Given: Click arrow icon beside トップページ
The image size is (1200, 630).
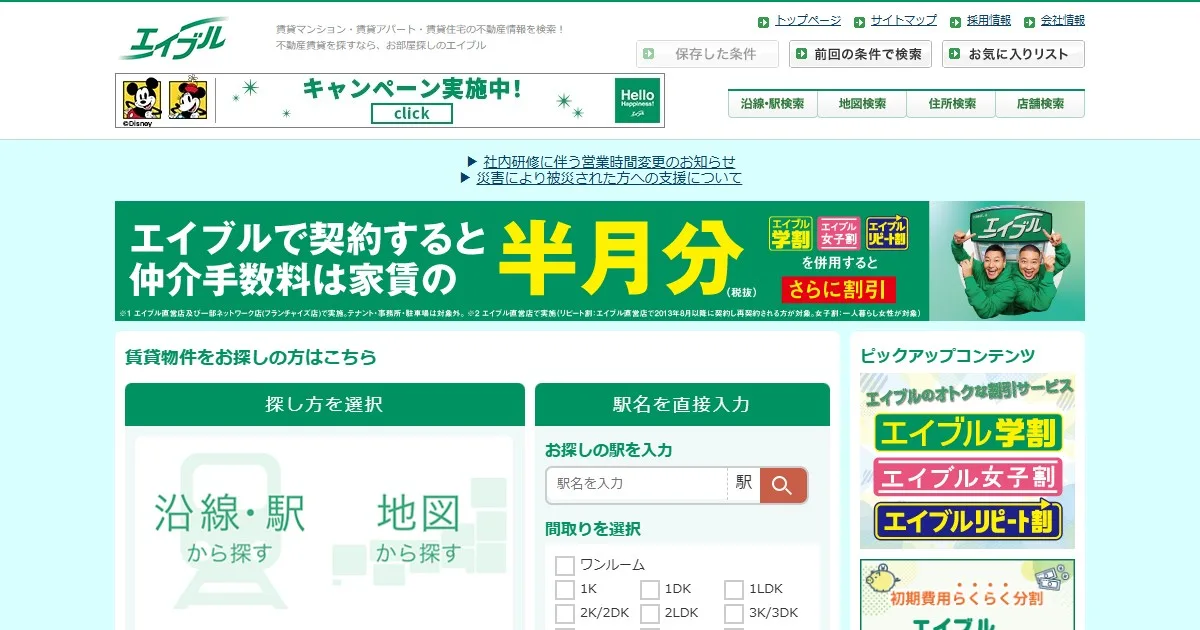Looking at the screenshot, I should pyautogui.click(x=763, y=21).
